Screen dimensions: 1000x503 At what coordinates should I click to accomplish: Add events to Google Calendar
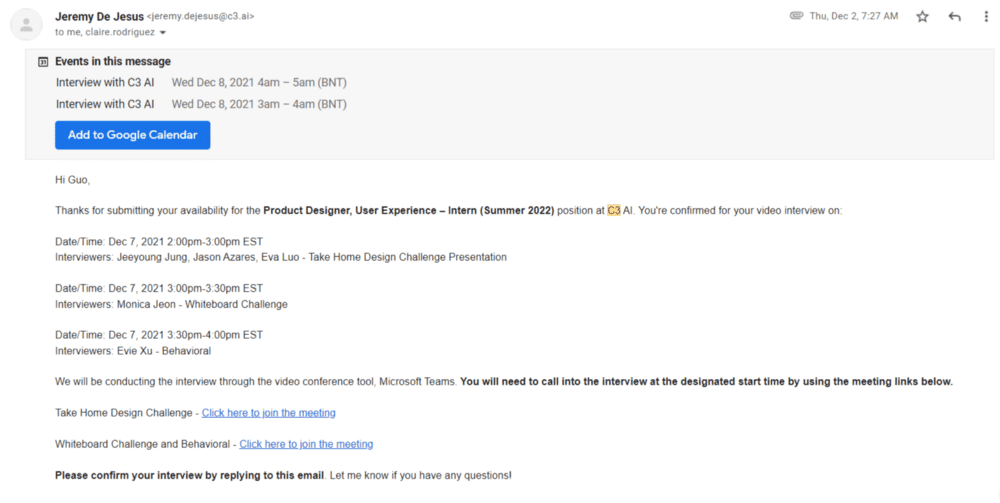(x=133, y=135)
